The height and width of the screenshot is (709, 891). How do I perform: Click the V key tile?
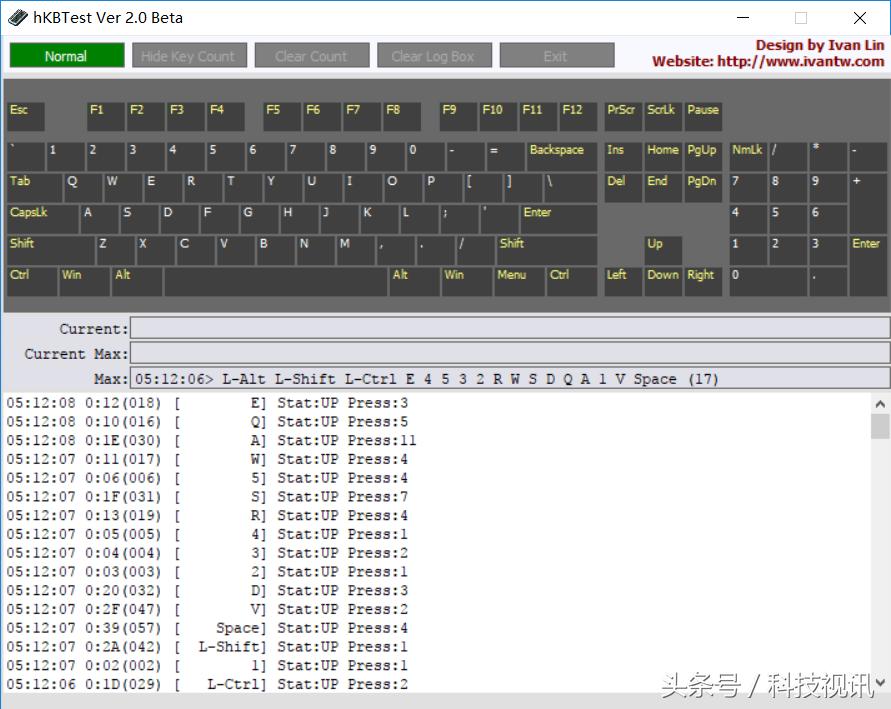(x=235, y=251)
